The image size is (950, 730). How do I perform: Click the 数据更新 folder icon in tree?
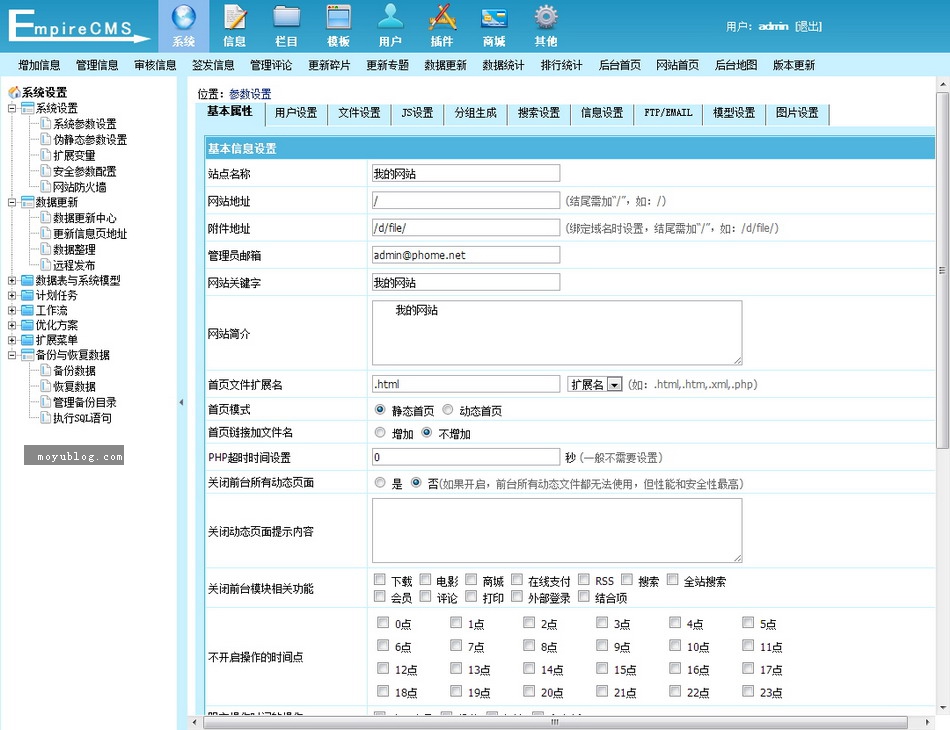click(x=27, y=202)
